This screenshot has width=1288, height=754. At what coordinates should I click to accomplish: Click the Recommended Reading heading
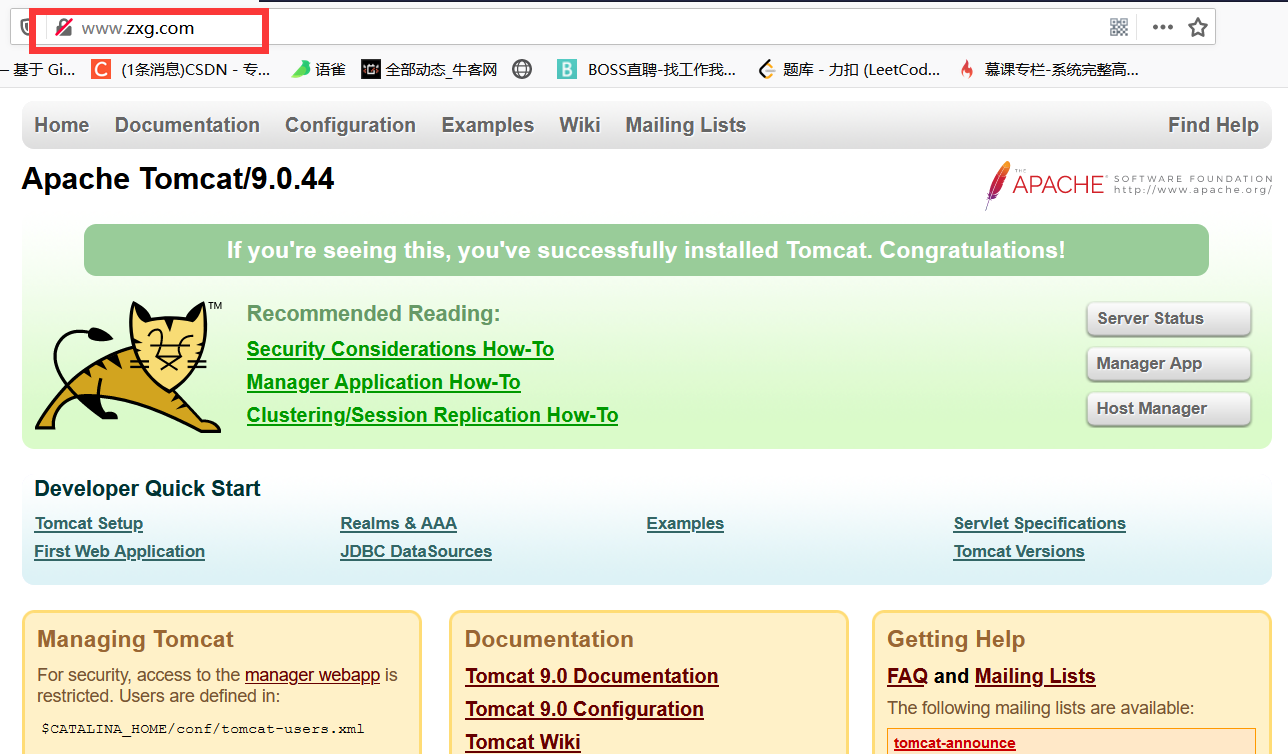pos(373,314)
